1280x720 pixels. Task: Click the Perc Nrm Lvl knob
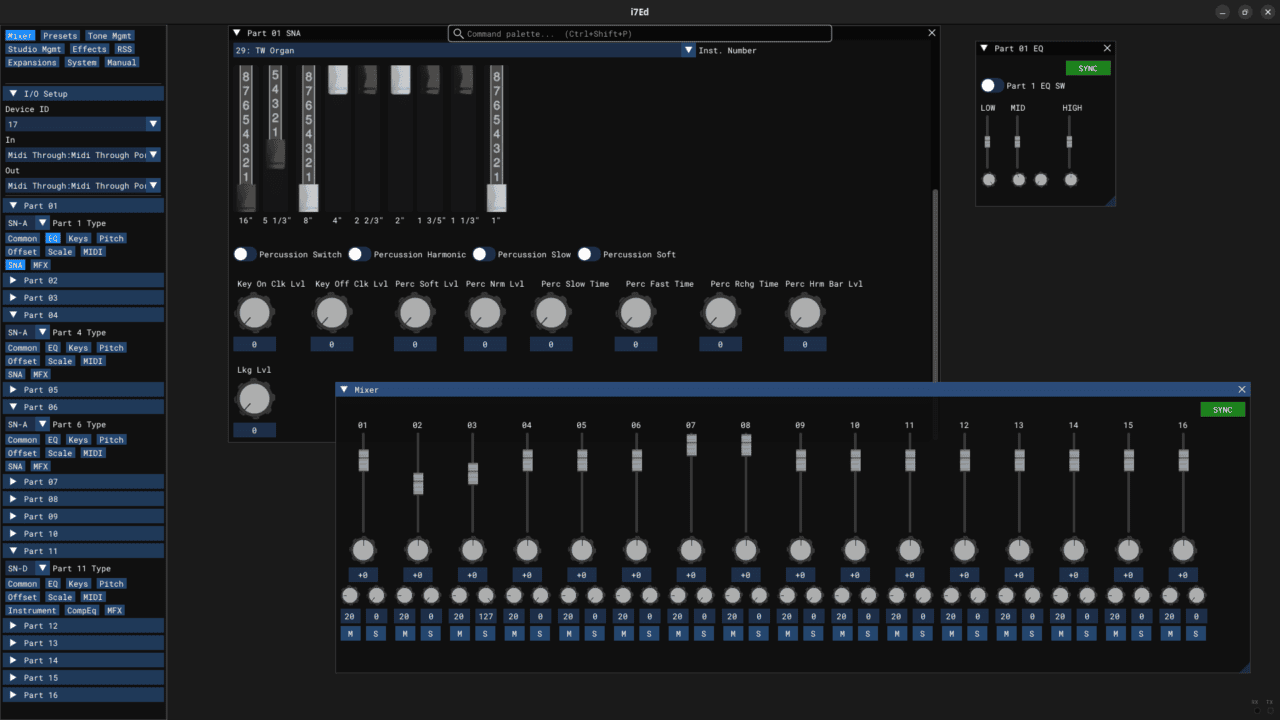pyautogui.click(x=484, y=314)
